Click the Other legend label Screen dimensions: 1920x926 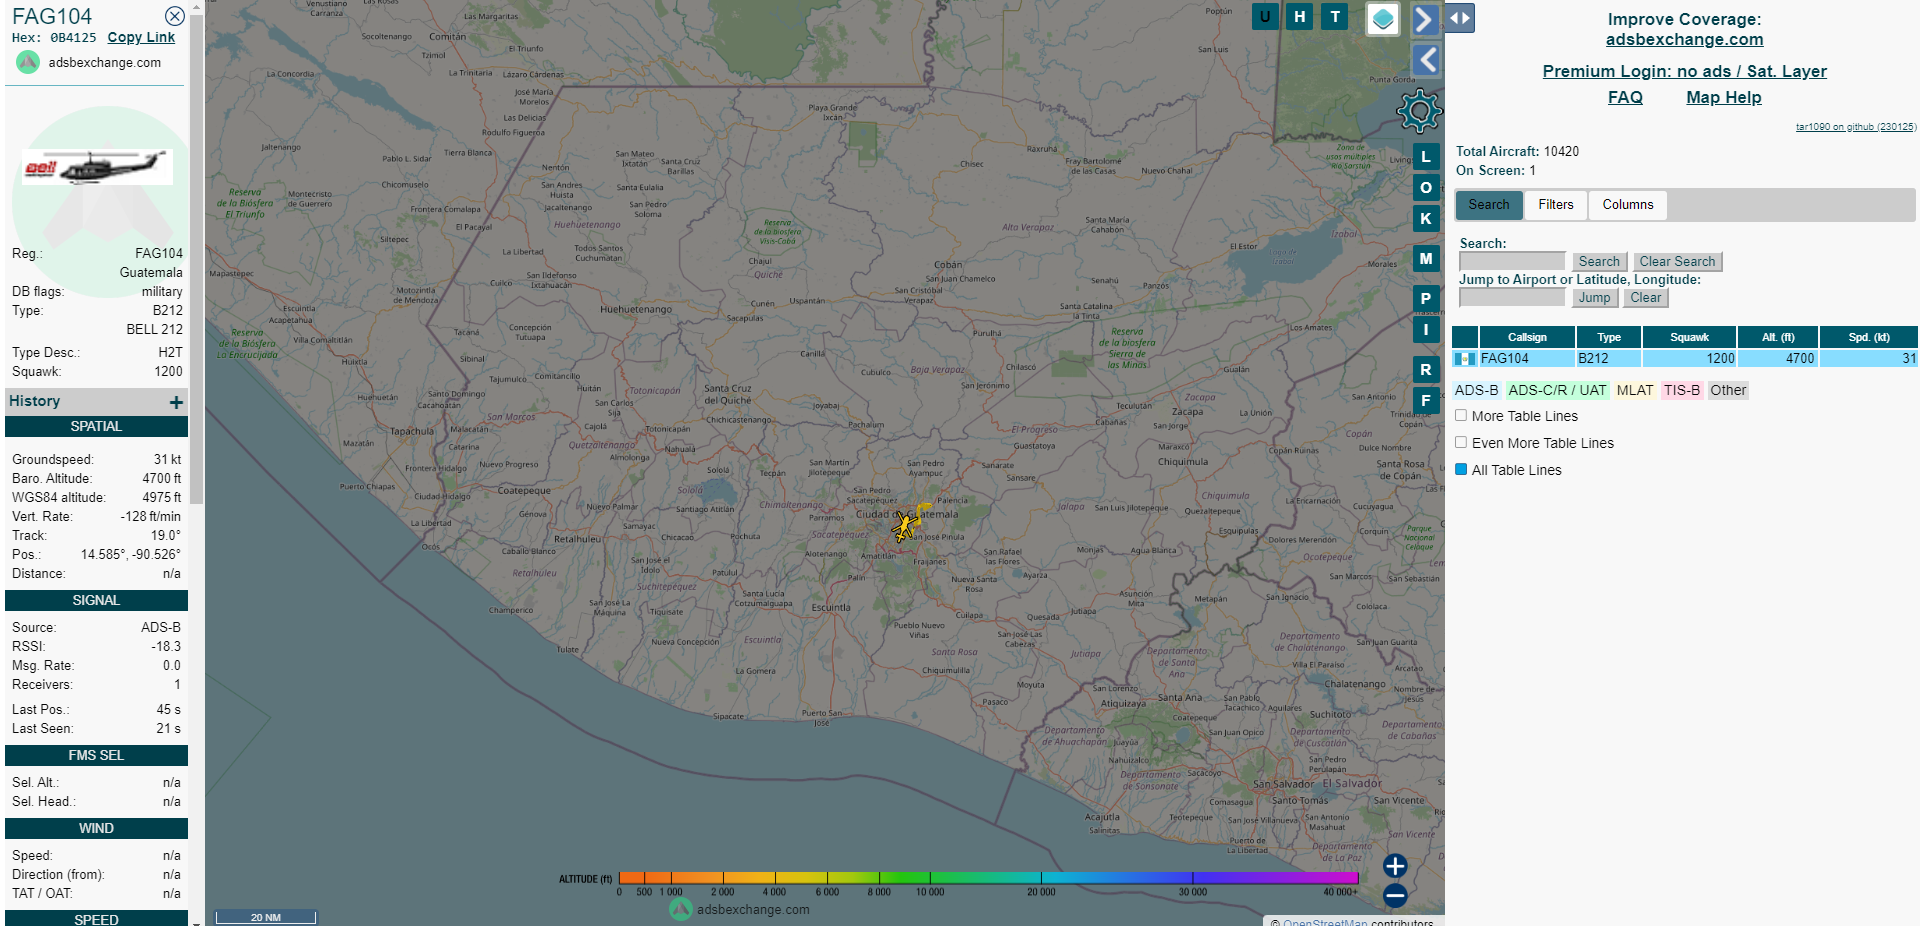click(1728, 391)
